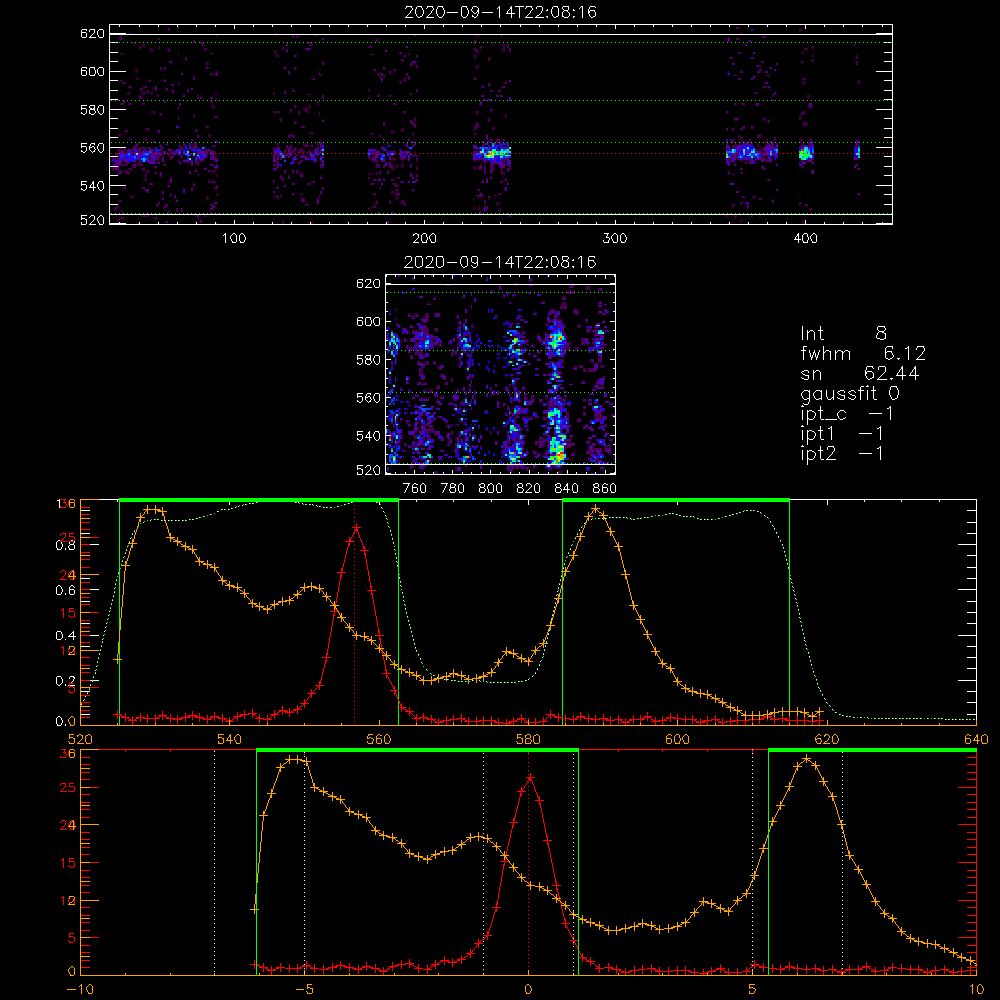The height and width of the screenshot is (1000, 1000).
Task: Select the 'Int 8' parameter line
Action: (x=843, y=333)
